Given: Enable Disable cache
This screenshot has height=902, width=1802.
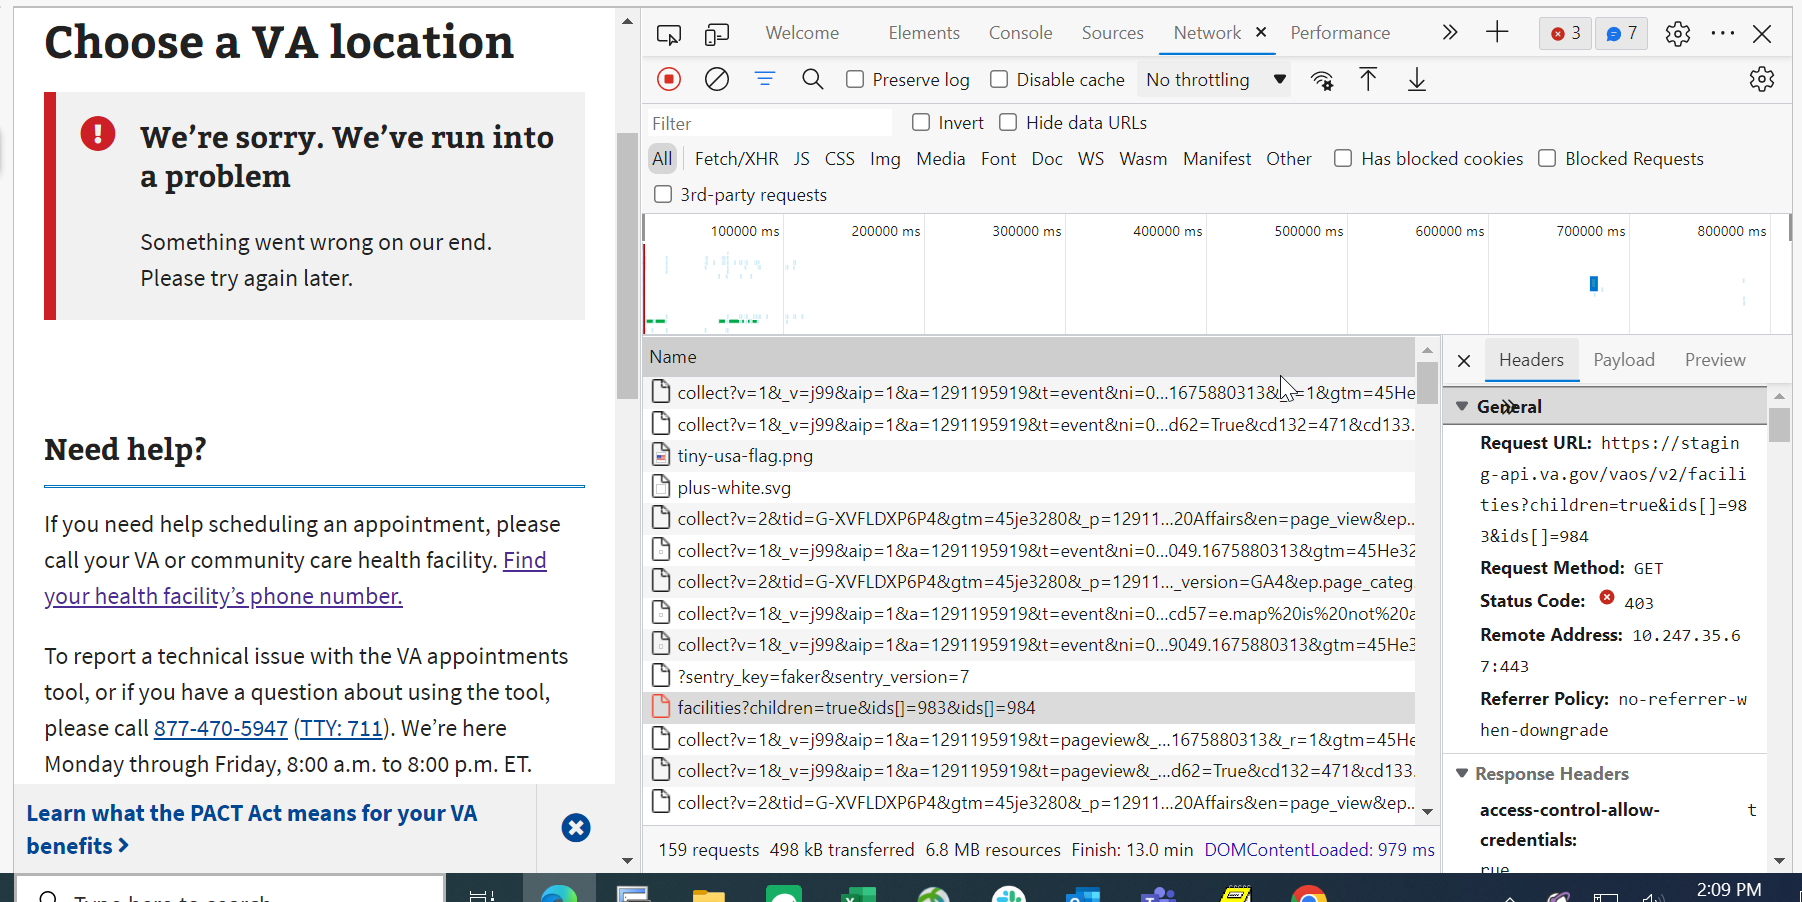Looking at the screenshot, I should 999,79.
